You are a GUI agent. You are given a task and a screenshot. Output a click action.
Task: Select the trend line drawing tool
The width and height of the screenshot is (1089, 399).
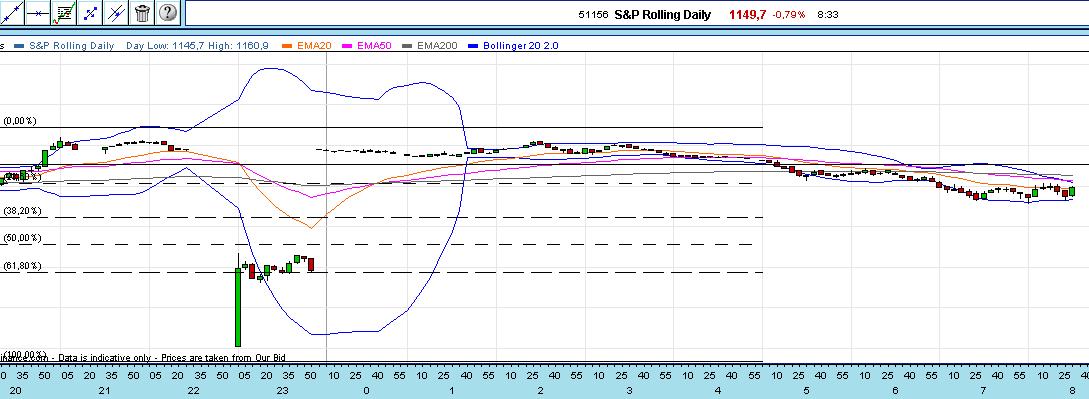click(12, 12)
